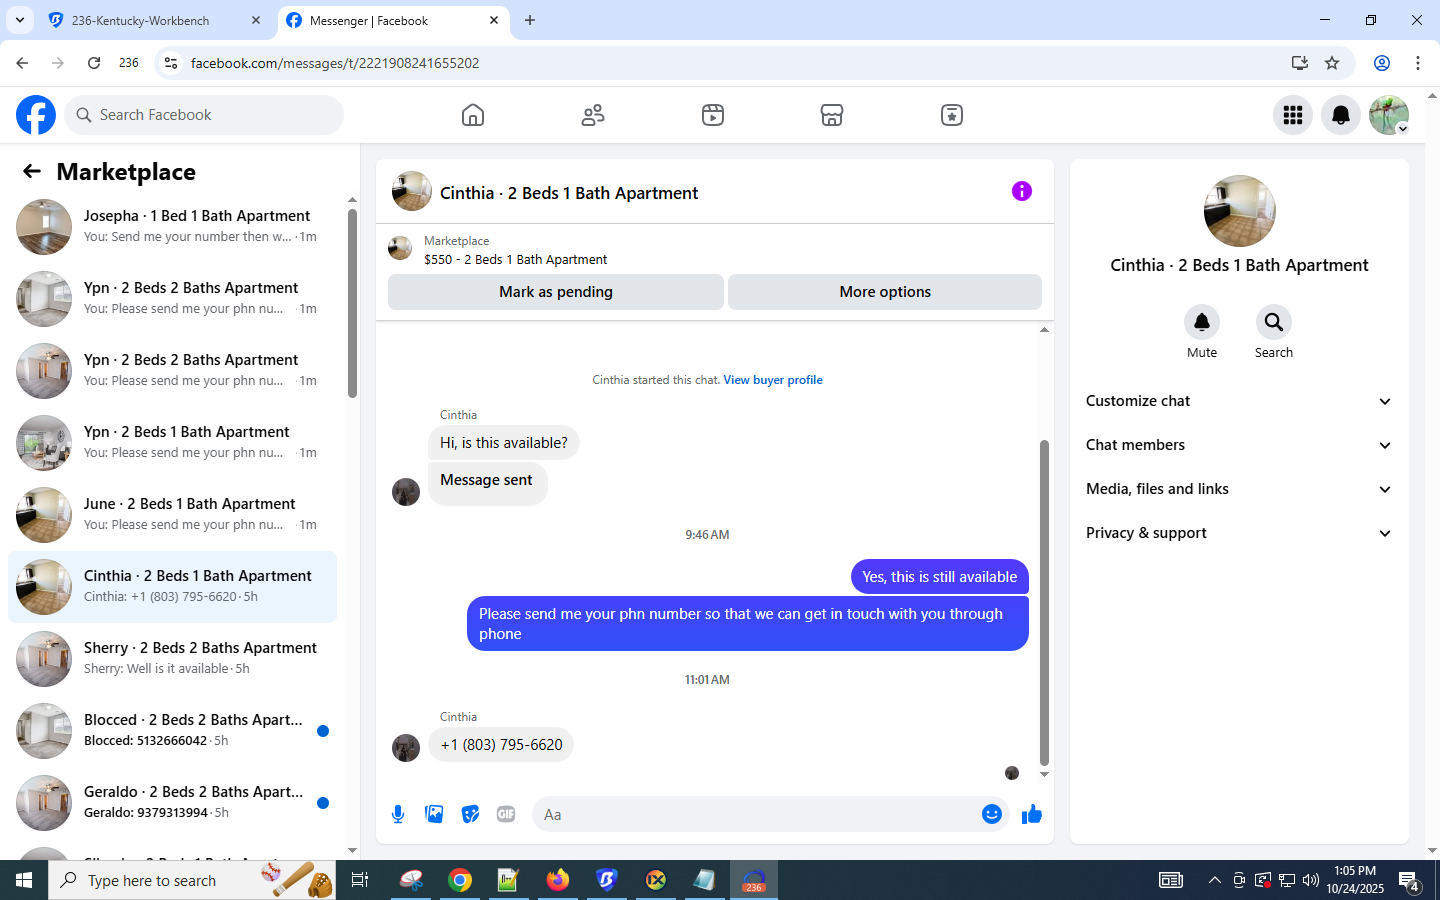Viewport: 1440px width, 900px height.
Task: Open the notifications bell in Facebook header
Action: point(1341,115)
